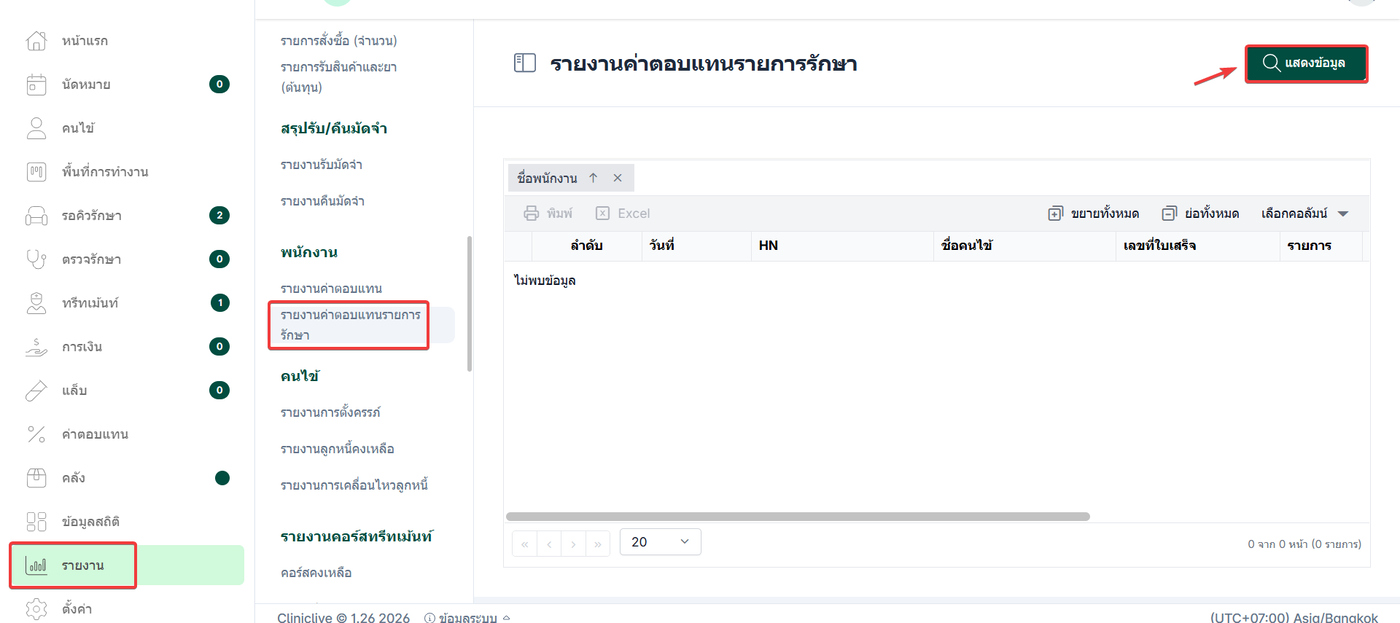Click the รายการ column header
This screenshot has width=1400, height=623.
pos(1320,246)
